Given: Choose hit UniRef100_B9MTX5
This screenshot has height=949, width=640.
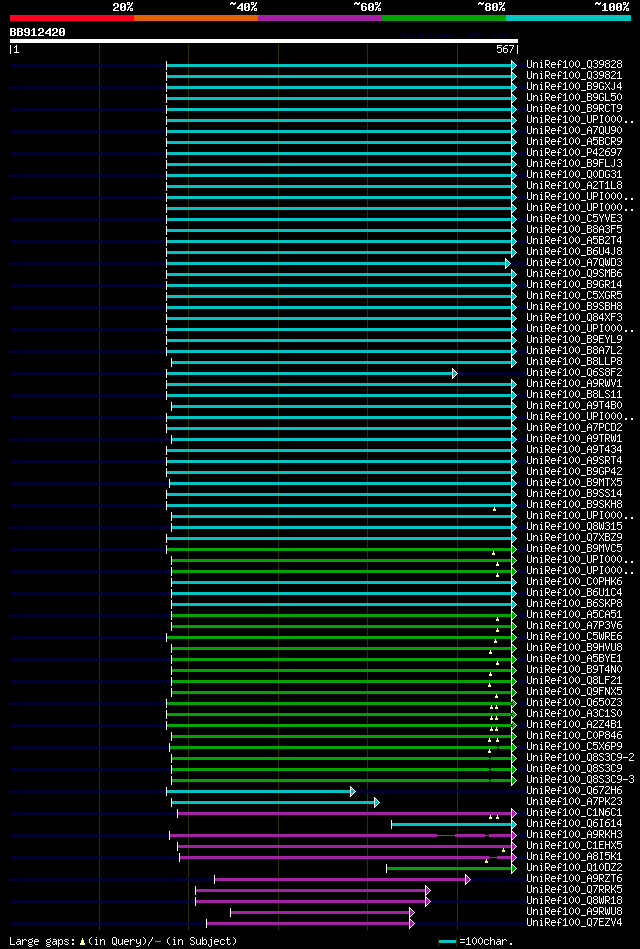Looking at the screenshot, I should coord(574,482).
